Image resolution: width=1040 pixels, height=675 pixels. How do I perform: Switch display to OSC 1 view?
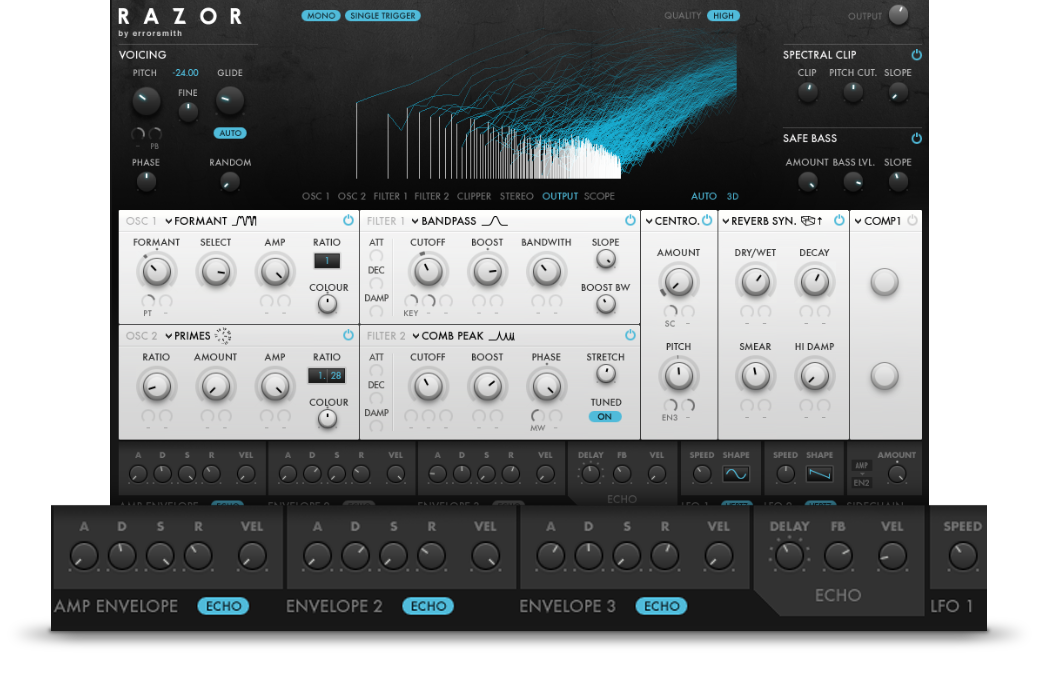point(316,196)
